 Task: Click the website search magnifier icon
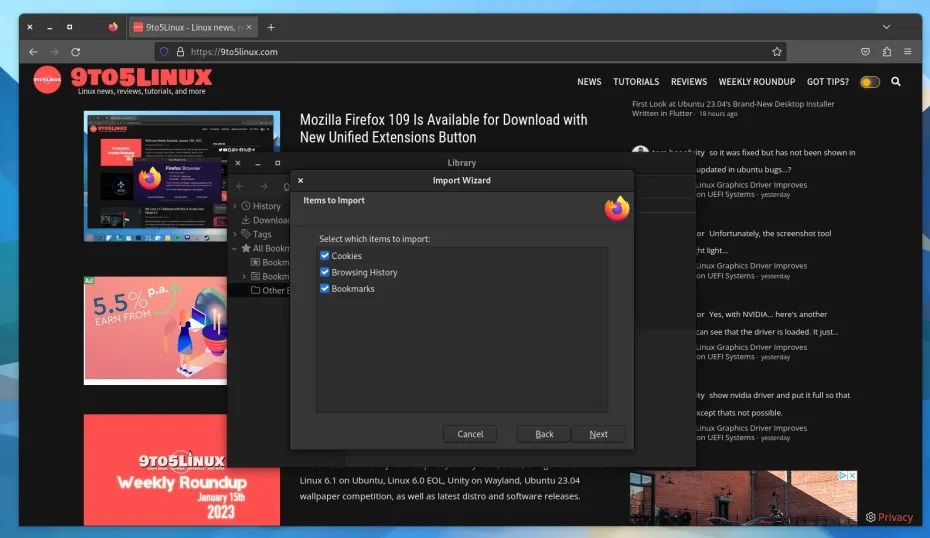(x=896, y=82)
